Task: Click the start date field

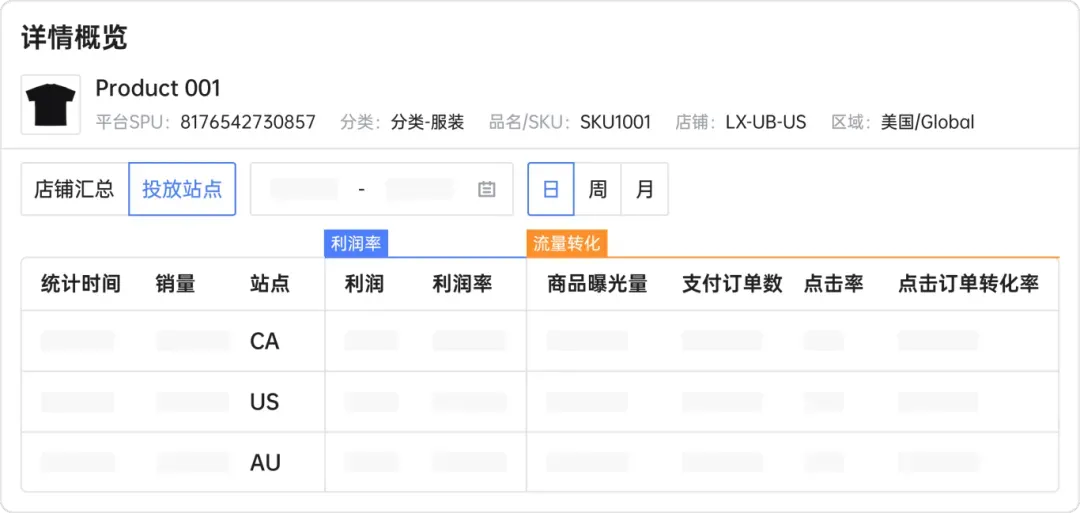Action: (304, 189)
